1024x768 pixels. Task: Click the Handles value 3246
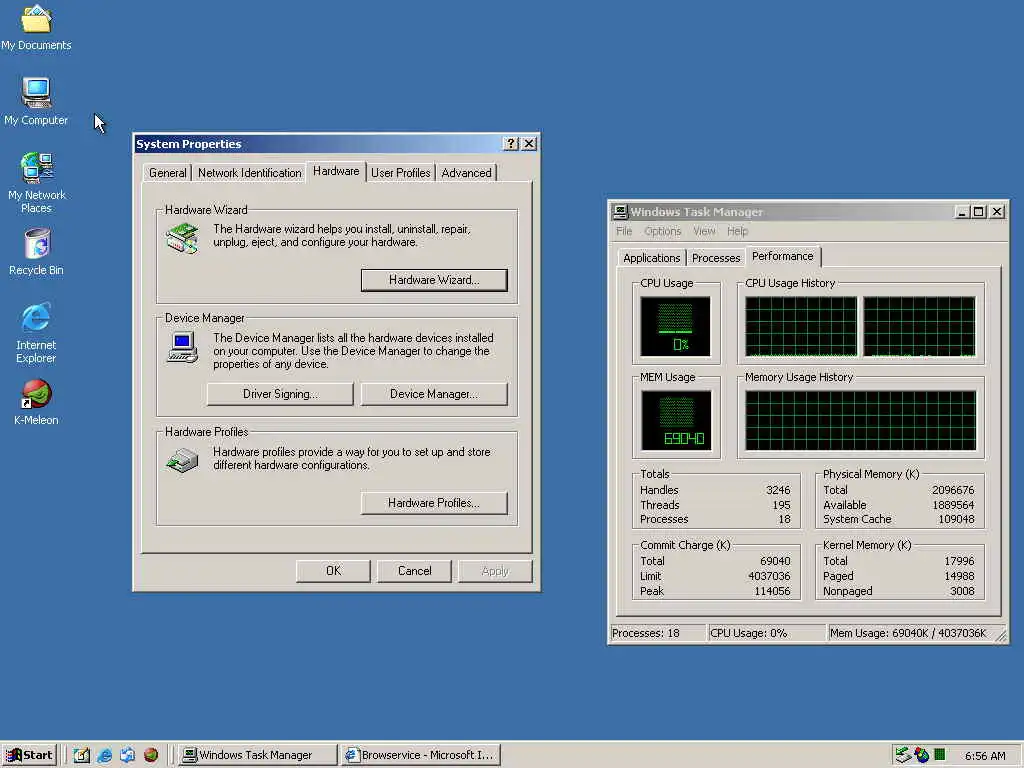778,490
